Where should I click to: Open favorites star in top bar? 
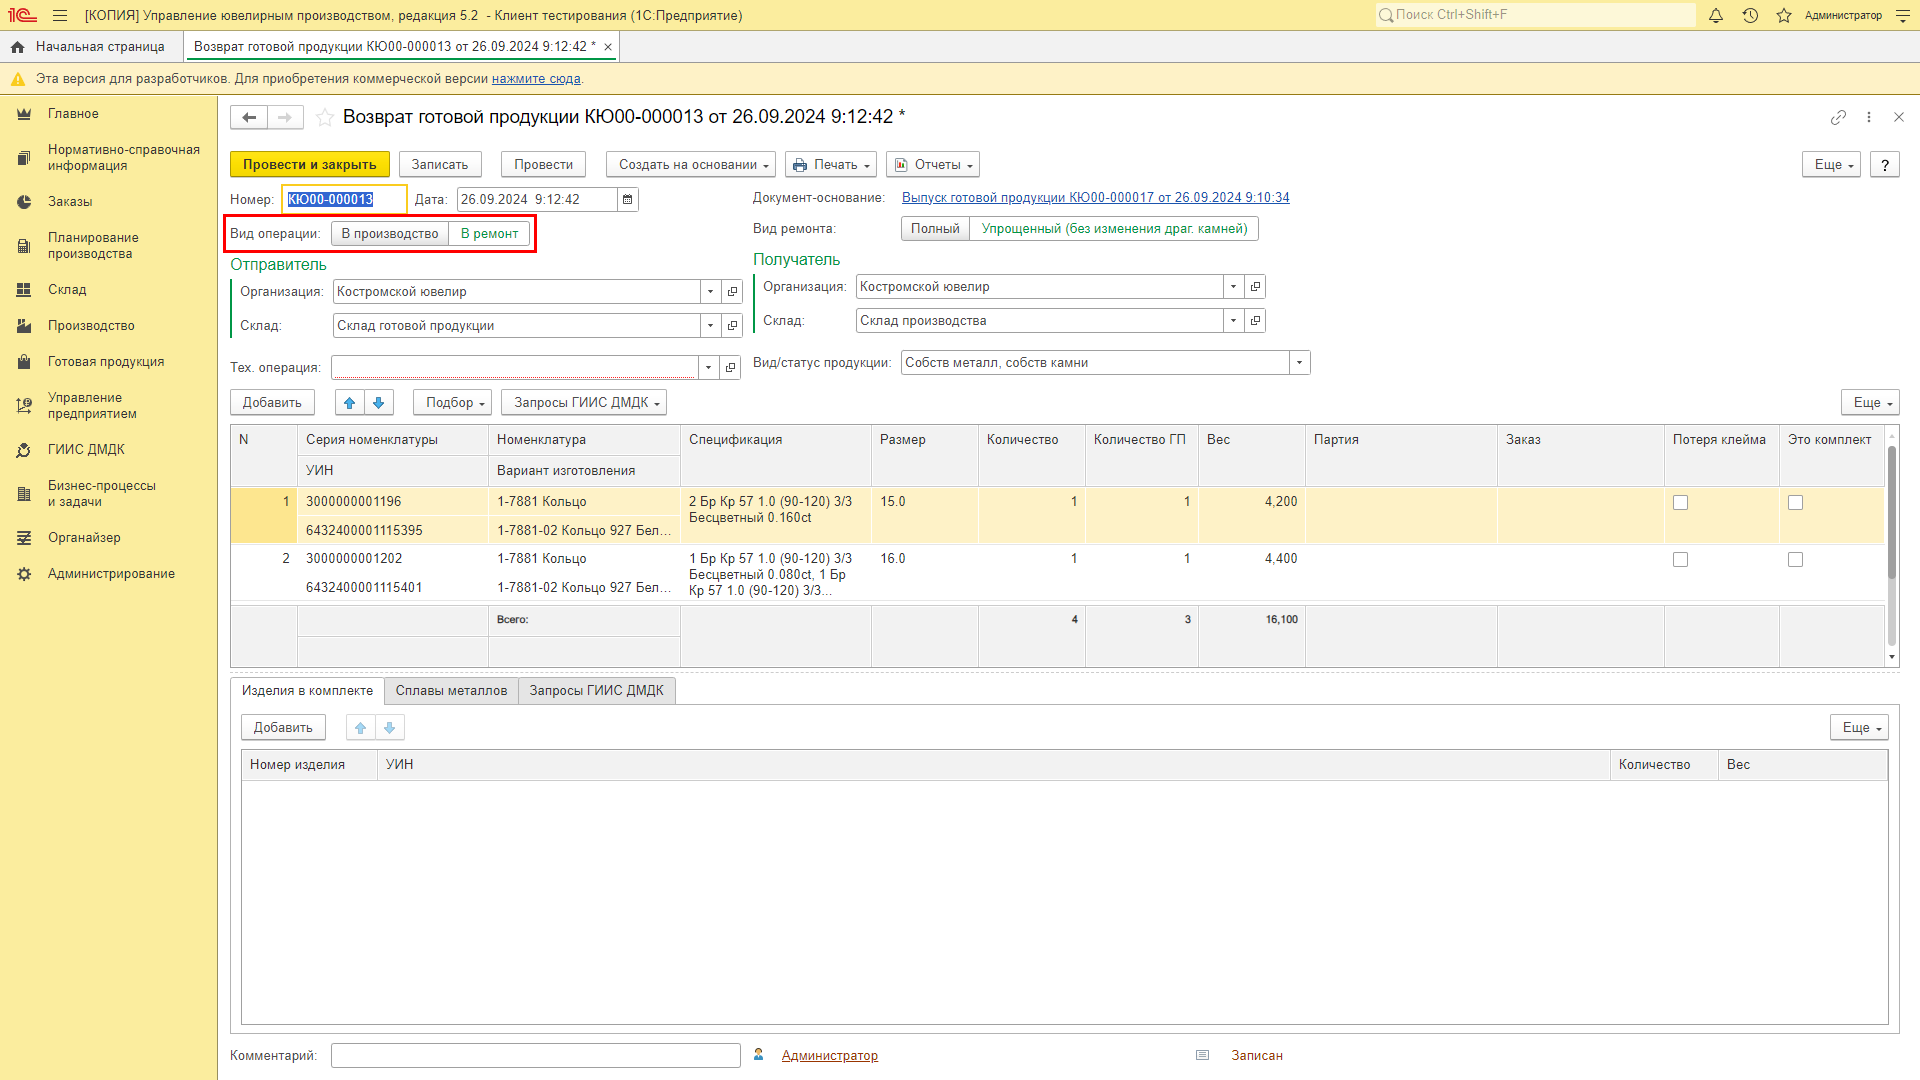coord(1784,15)
